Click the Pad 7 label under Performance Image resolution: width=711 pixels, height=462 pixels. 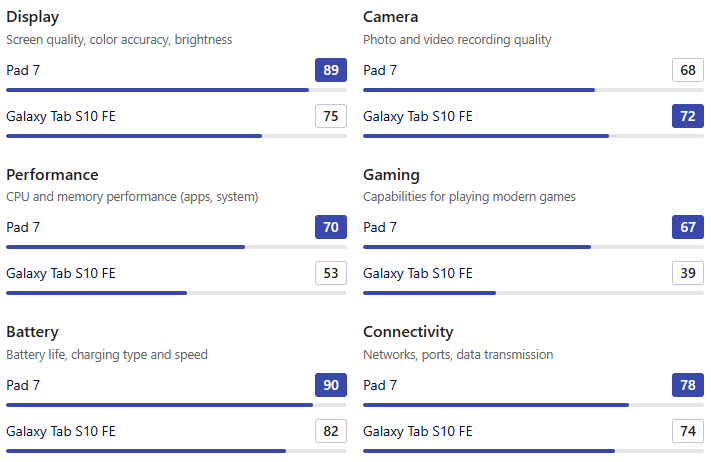23,227
